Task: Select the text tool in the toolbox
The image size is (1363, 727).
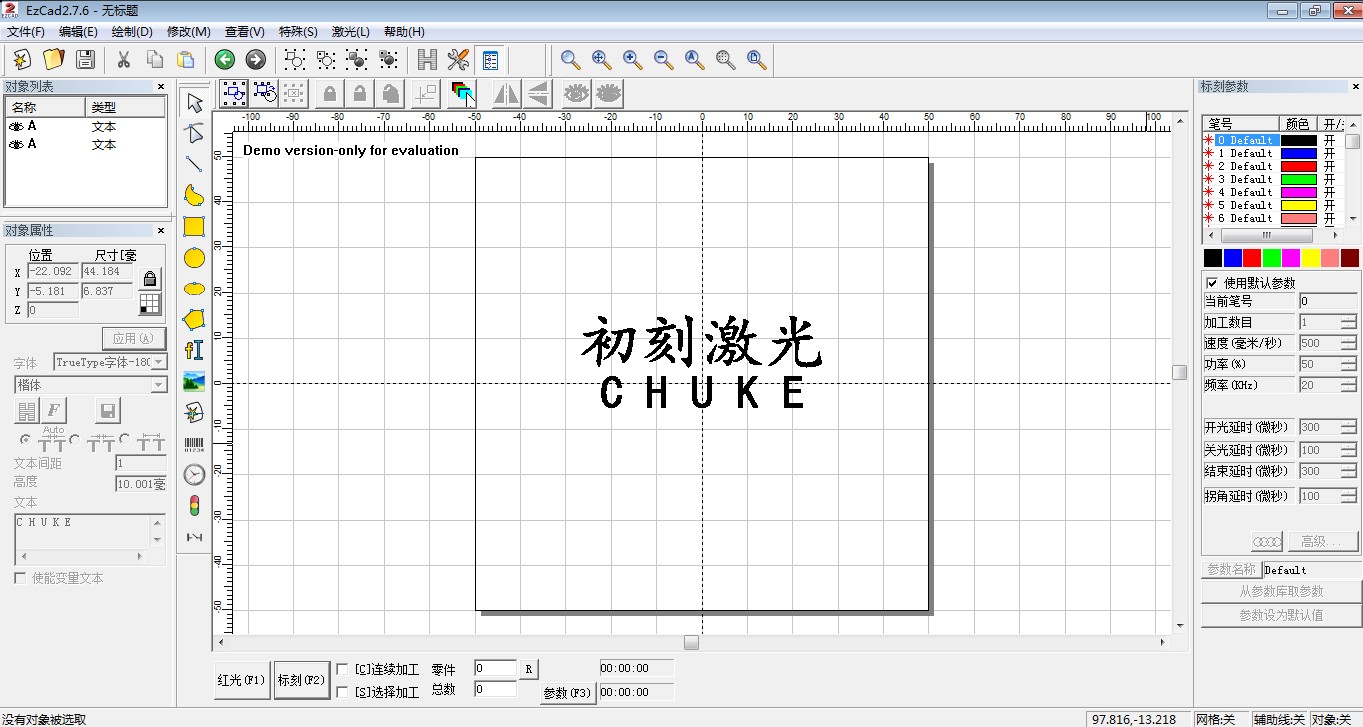Action: (194, 350)
